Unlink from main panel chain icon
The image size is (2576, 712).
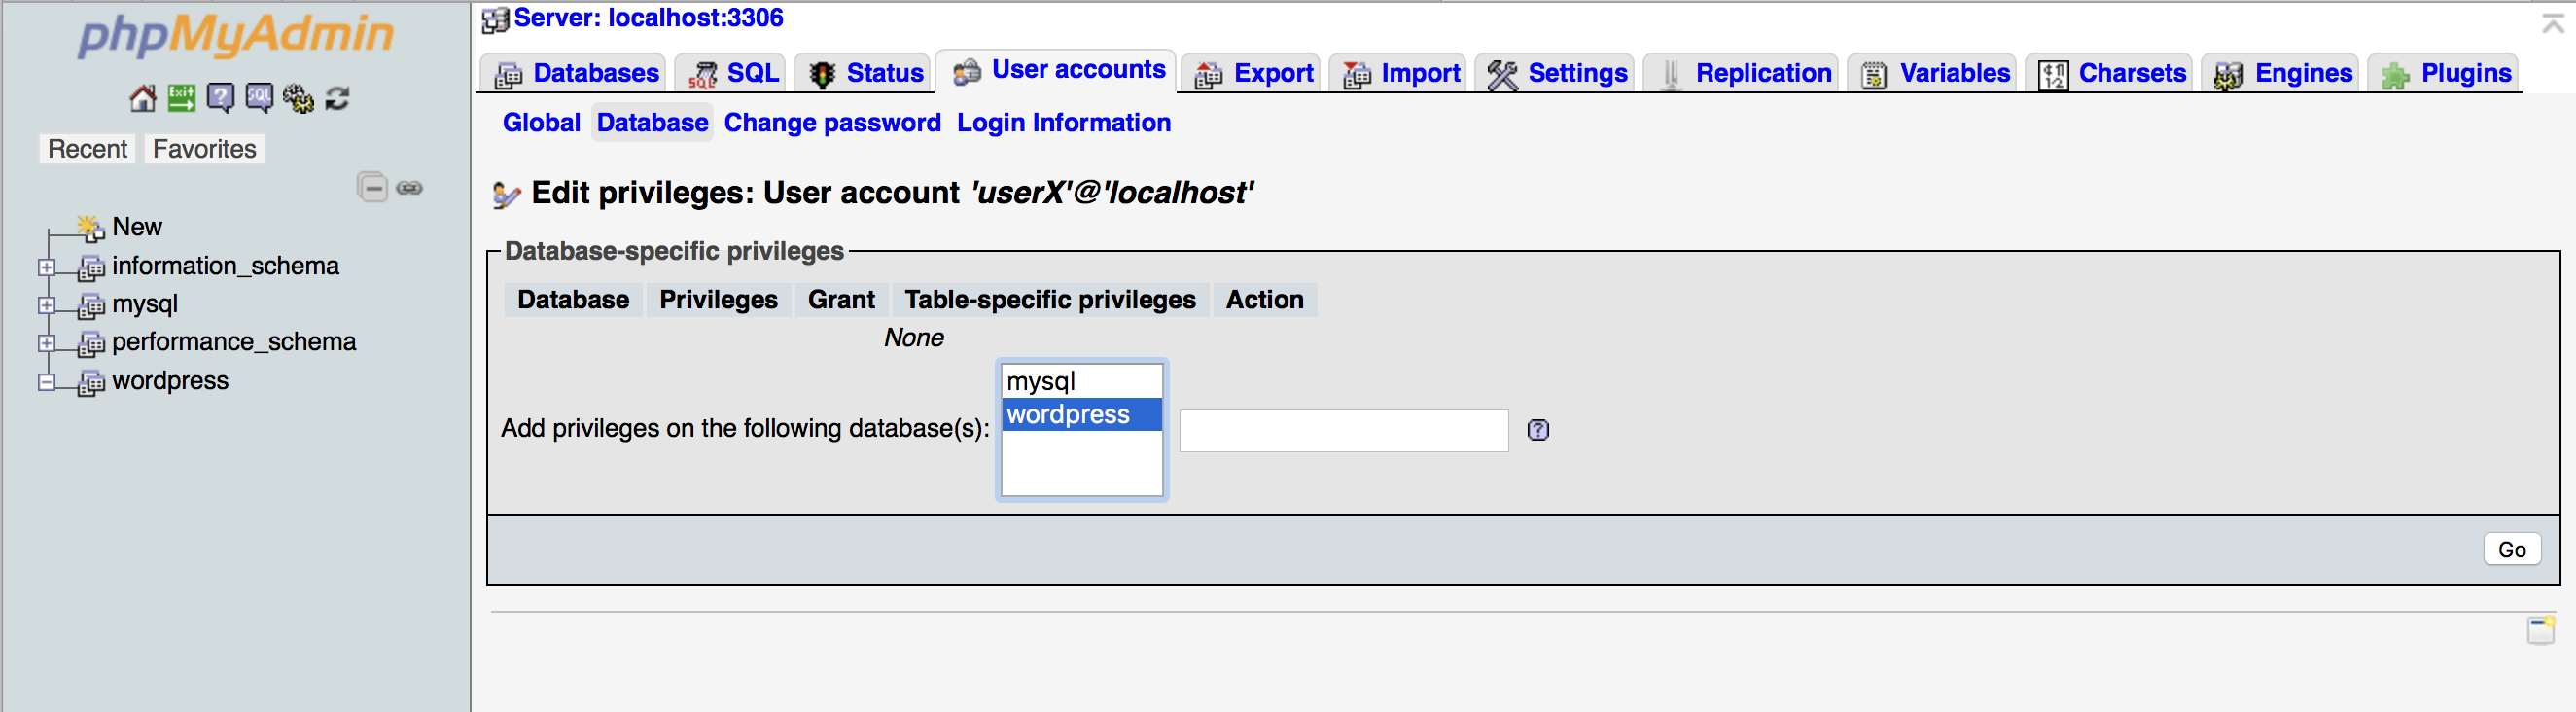(x=410, y=188)
